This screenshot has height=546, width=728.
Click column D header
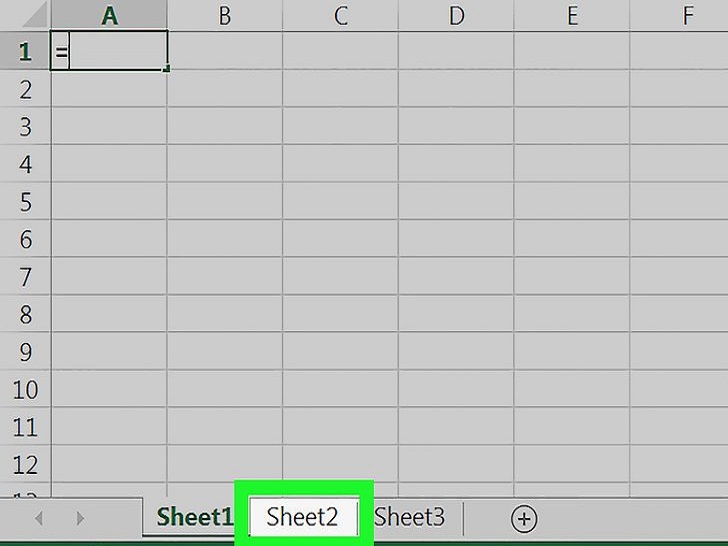click(x=456, y=16)
